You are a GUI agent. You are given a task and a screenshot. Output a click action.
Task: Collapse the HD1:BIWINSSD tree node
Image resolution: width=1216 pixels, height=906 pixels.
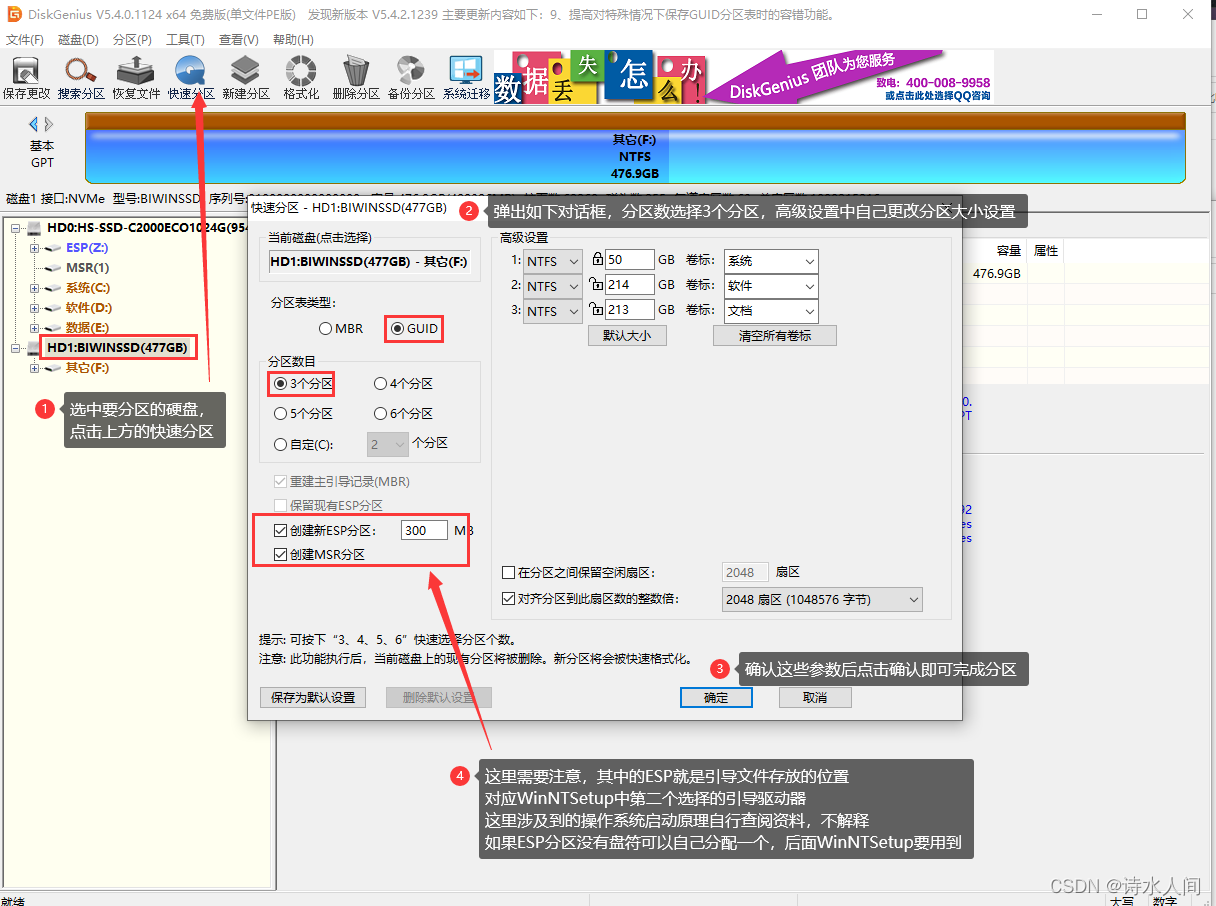coord(15,348)
